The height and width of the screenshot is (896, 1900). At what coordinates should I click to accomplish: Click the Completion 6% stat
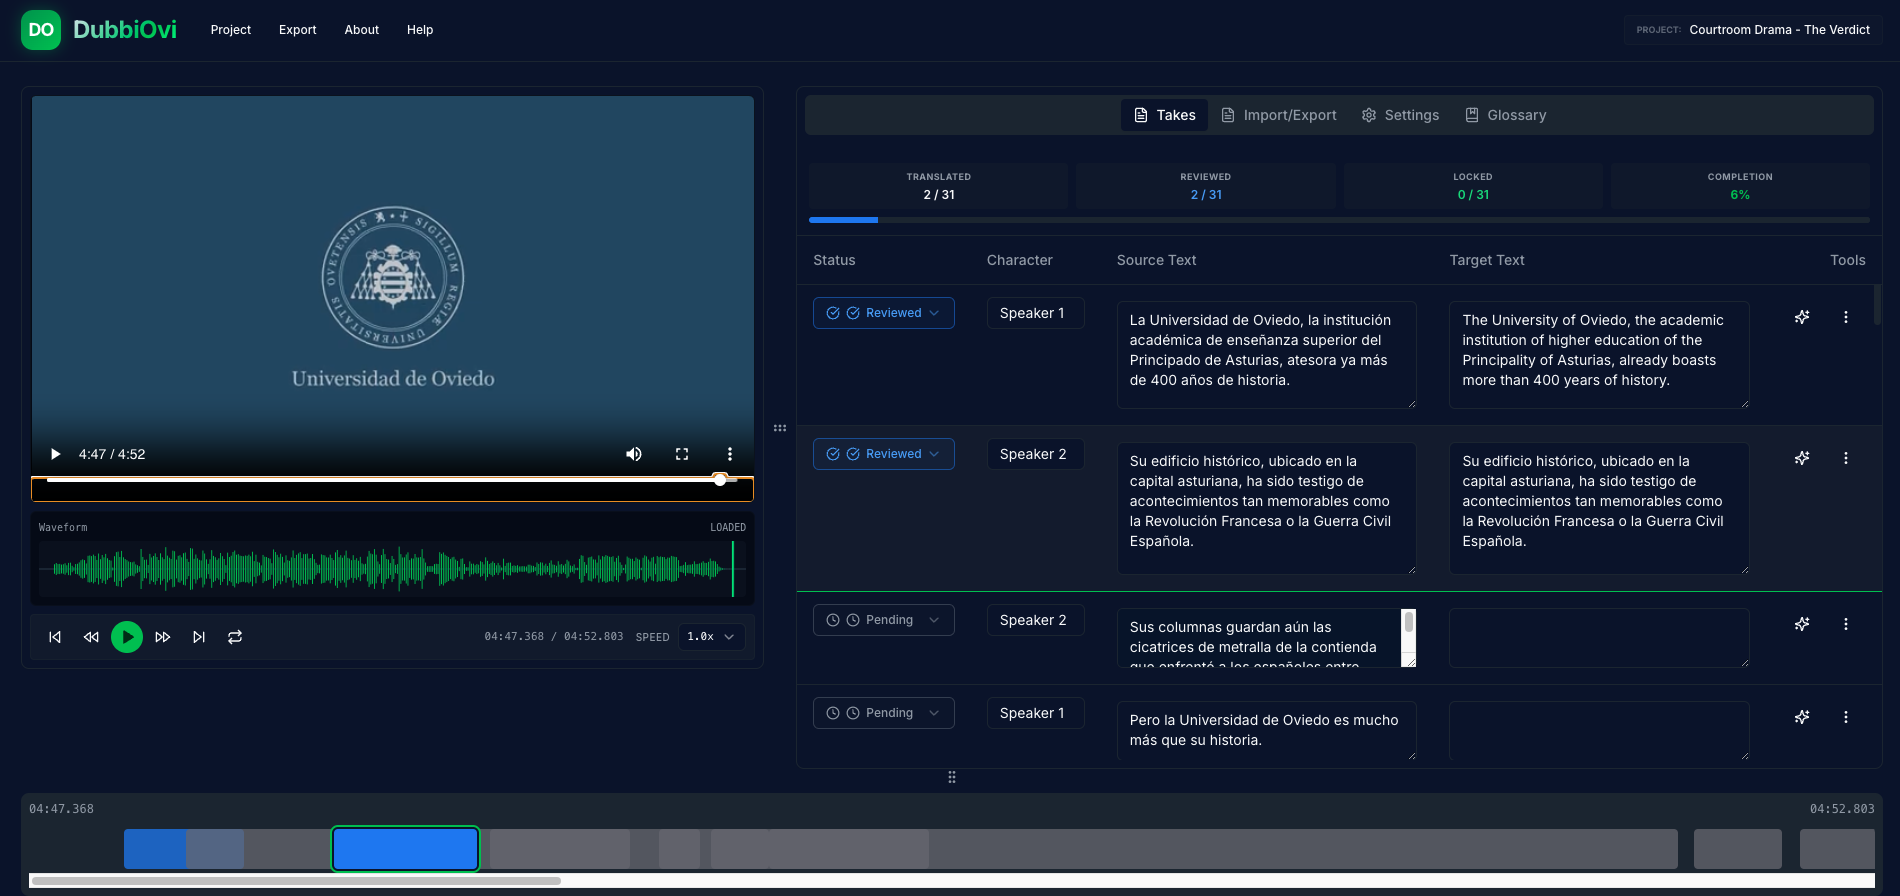[x=1740, y=186]
